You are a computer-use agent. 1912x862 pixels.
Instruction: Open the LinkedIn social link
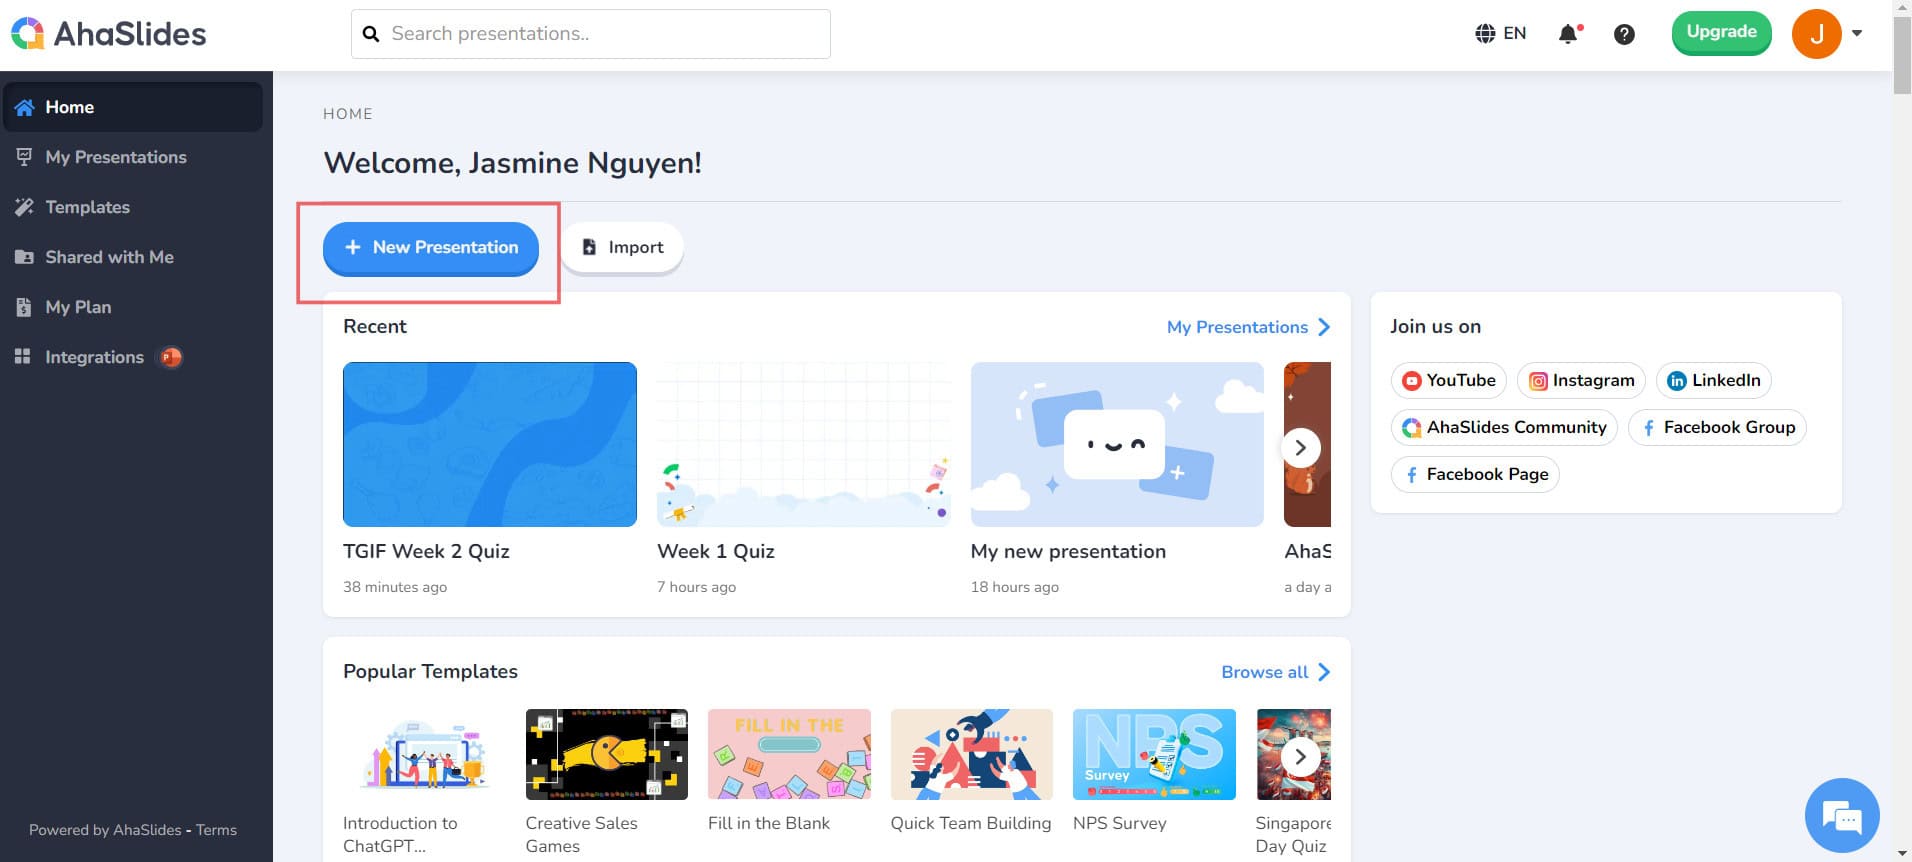1713,380
